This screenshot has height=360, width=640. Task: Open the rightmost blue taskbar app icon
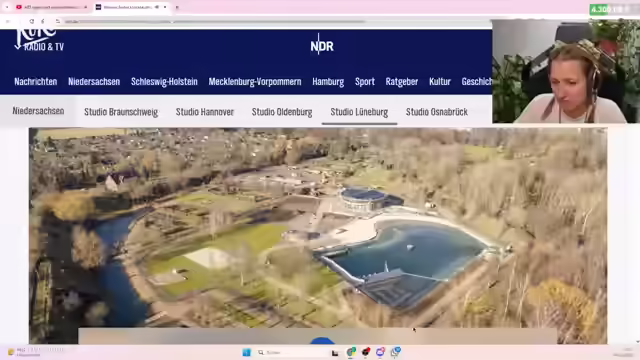[396, 352]
